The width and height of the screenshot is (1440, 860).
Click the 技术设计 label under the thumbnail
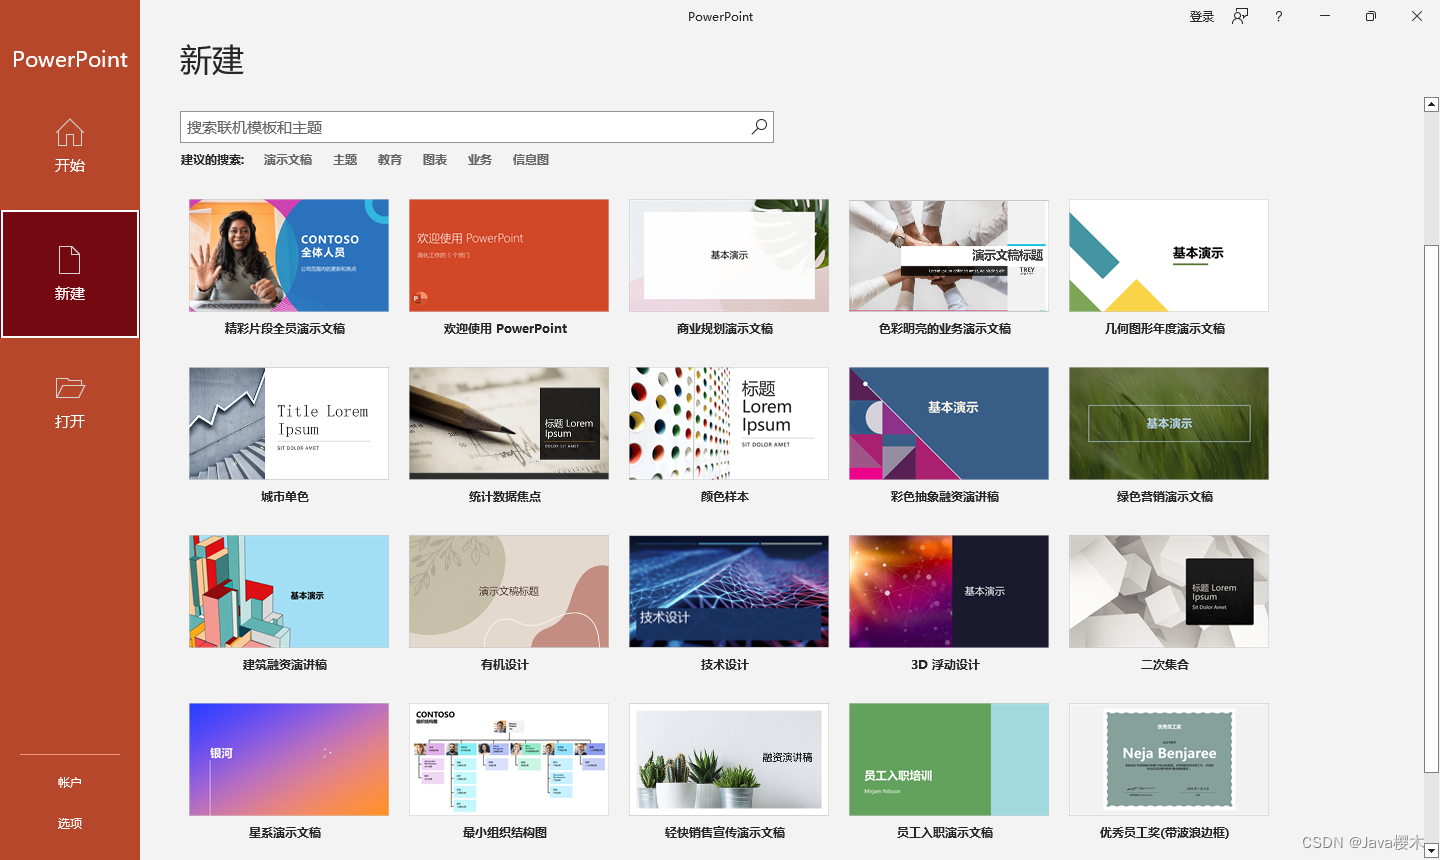(x=725, y=665)
